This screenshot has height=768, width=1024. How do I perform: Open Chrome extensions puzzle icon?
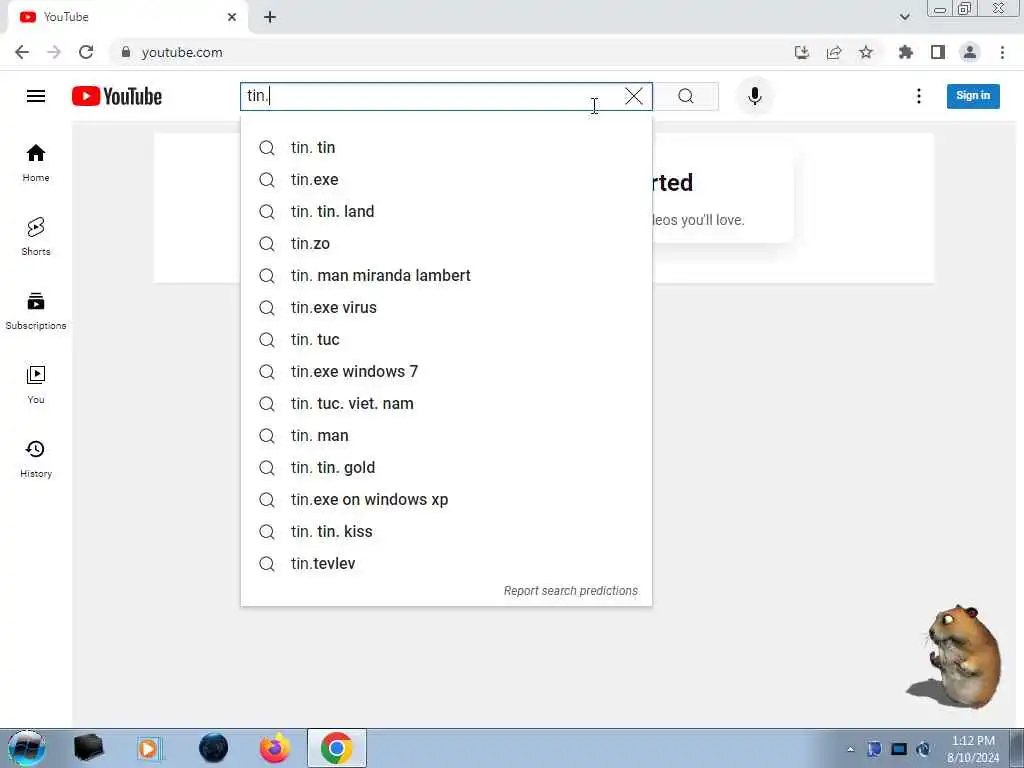point(906,52)
